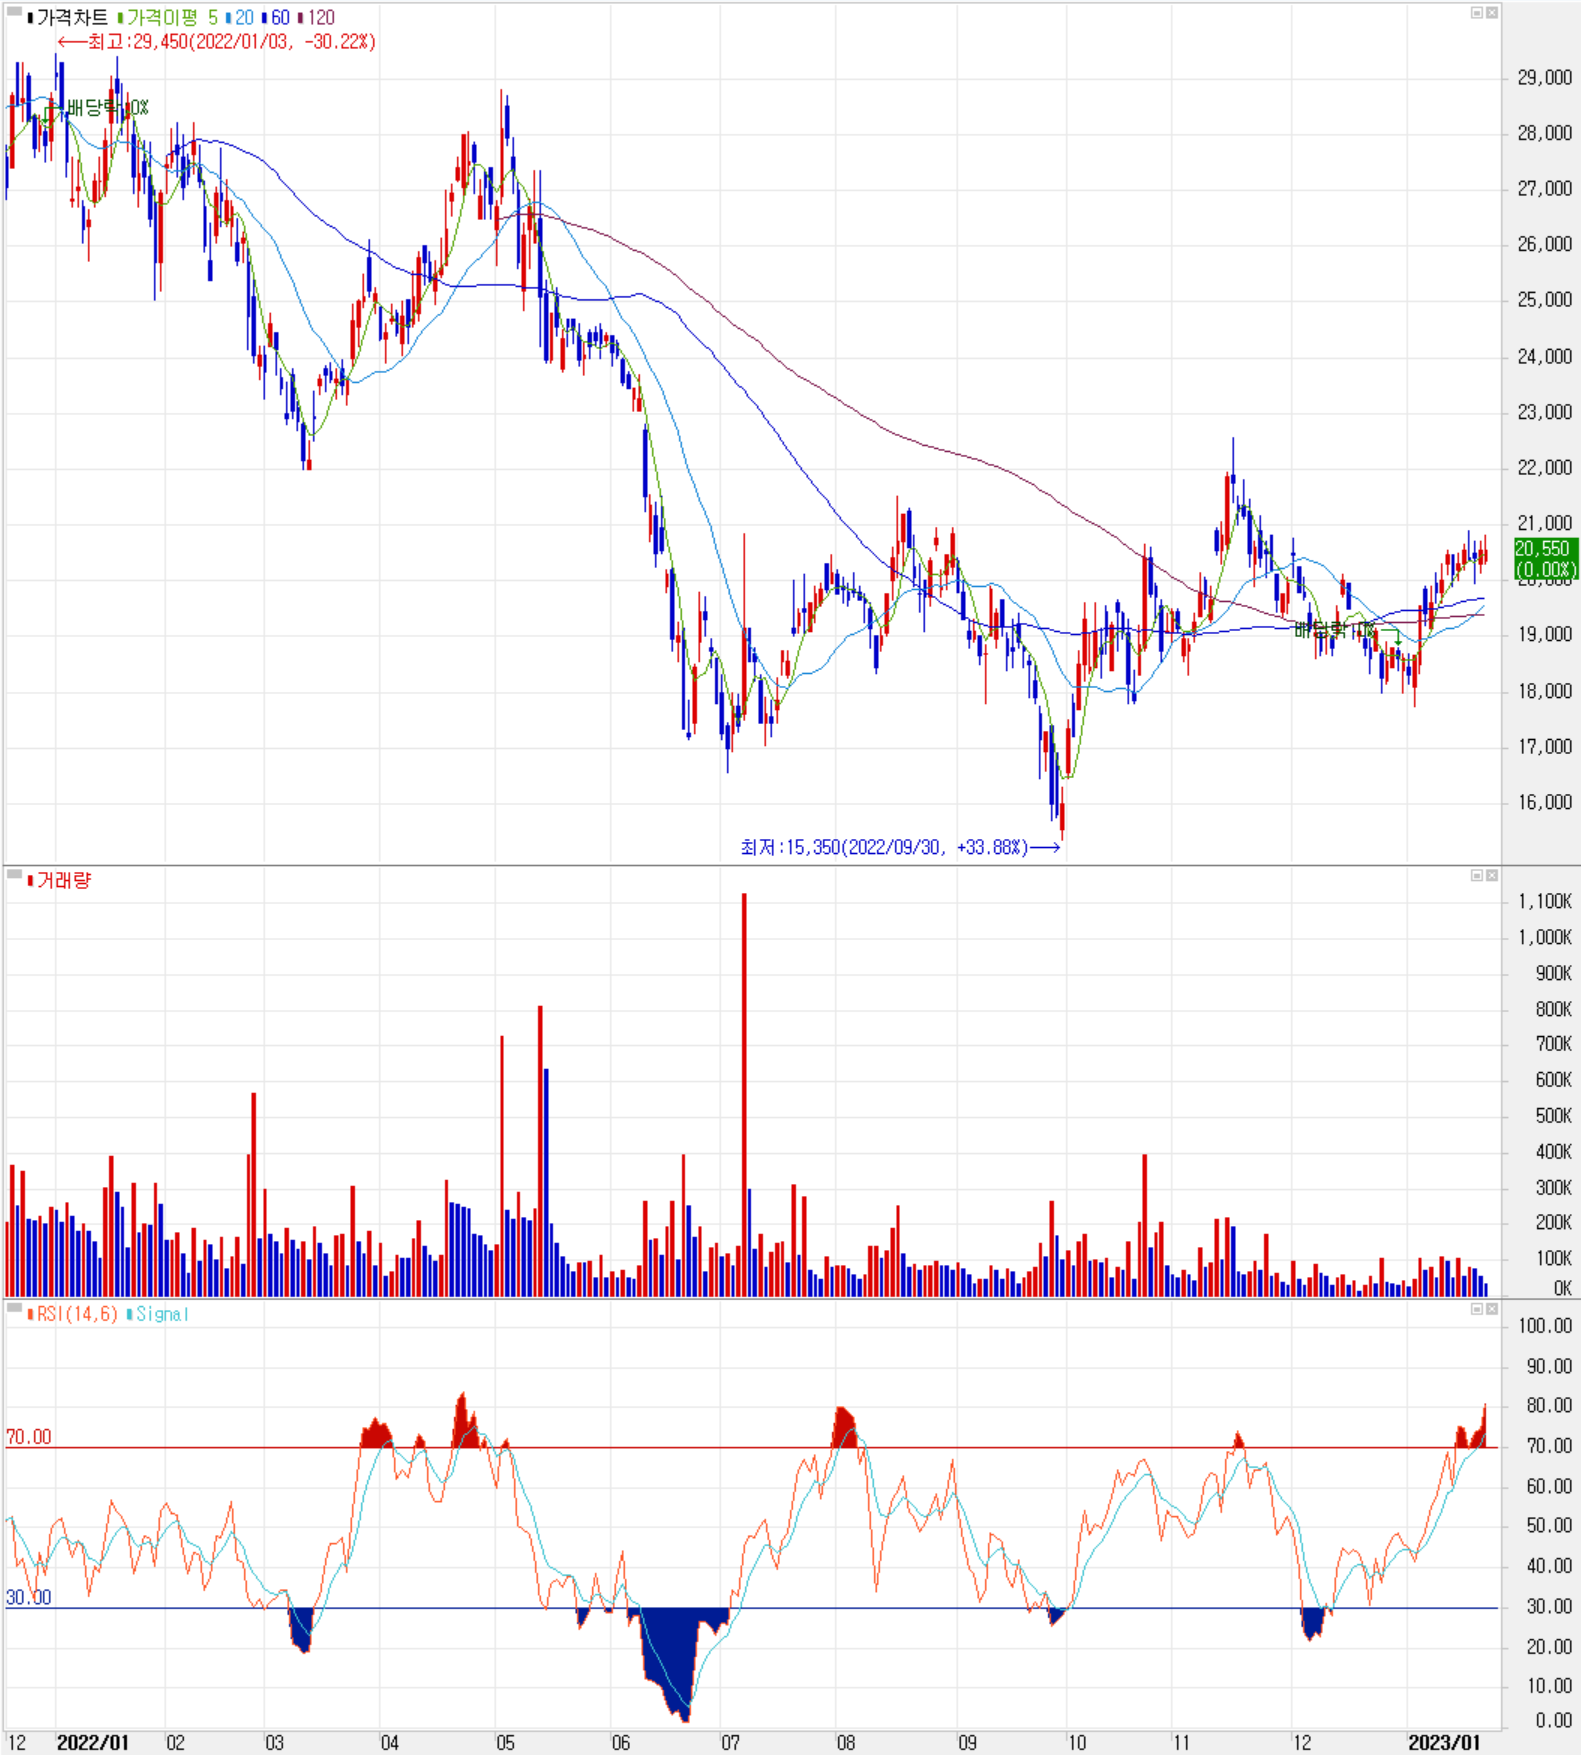
Task: Click the largest volume spike bar in July
Action: (744, 1095)
